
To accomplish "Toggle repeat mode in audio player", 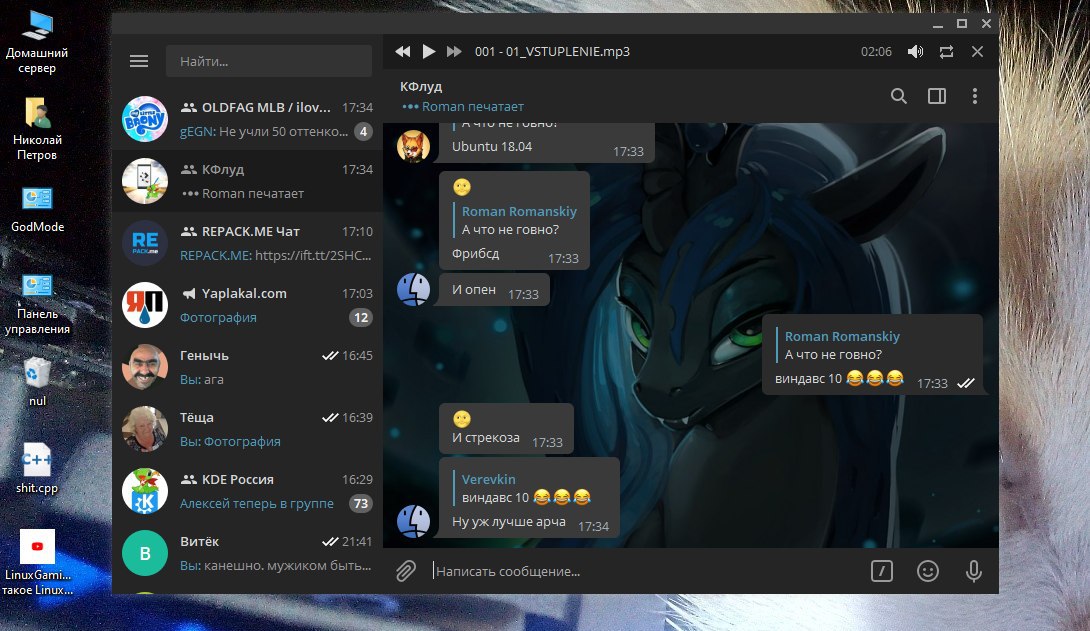I will pos(946,51).
